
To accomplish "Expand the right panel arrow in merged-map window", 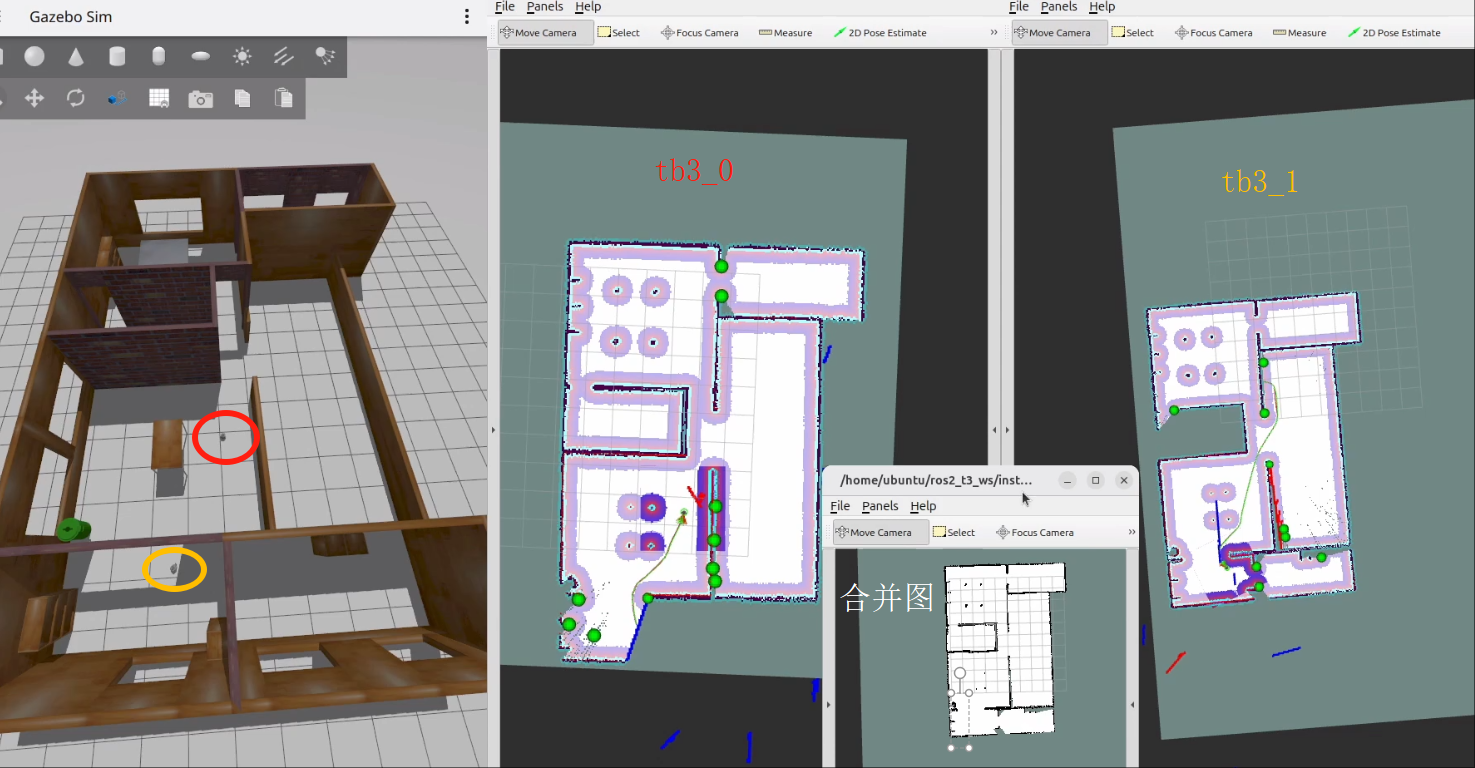I will point(1133,705).
